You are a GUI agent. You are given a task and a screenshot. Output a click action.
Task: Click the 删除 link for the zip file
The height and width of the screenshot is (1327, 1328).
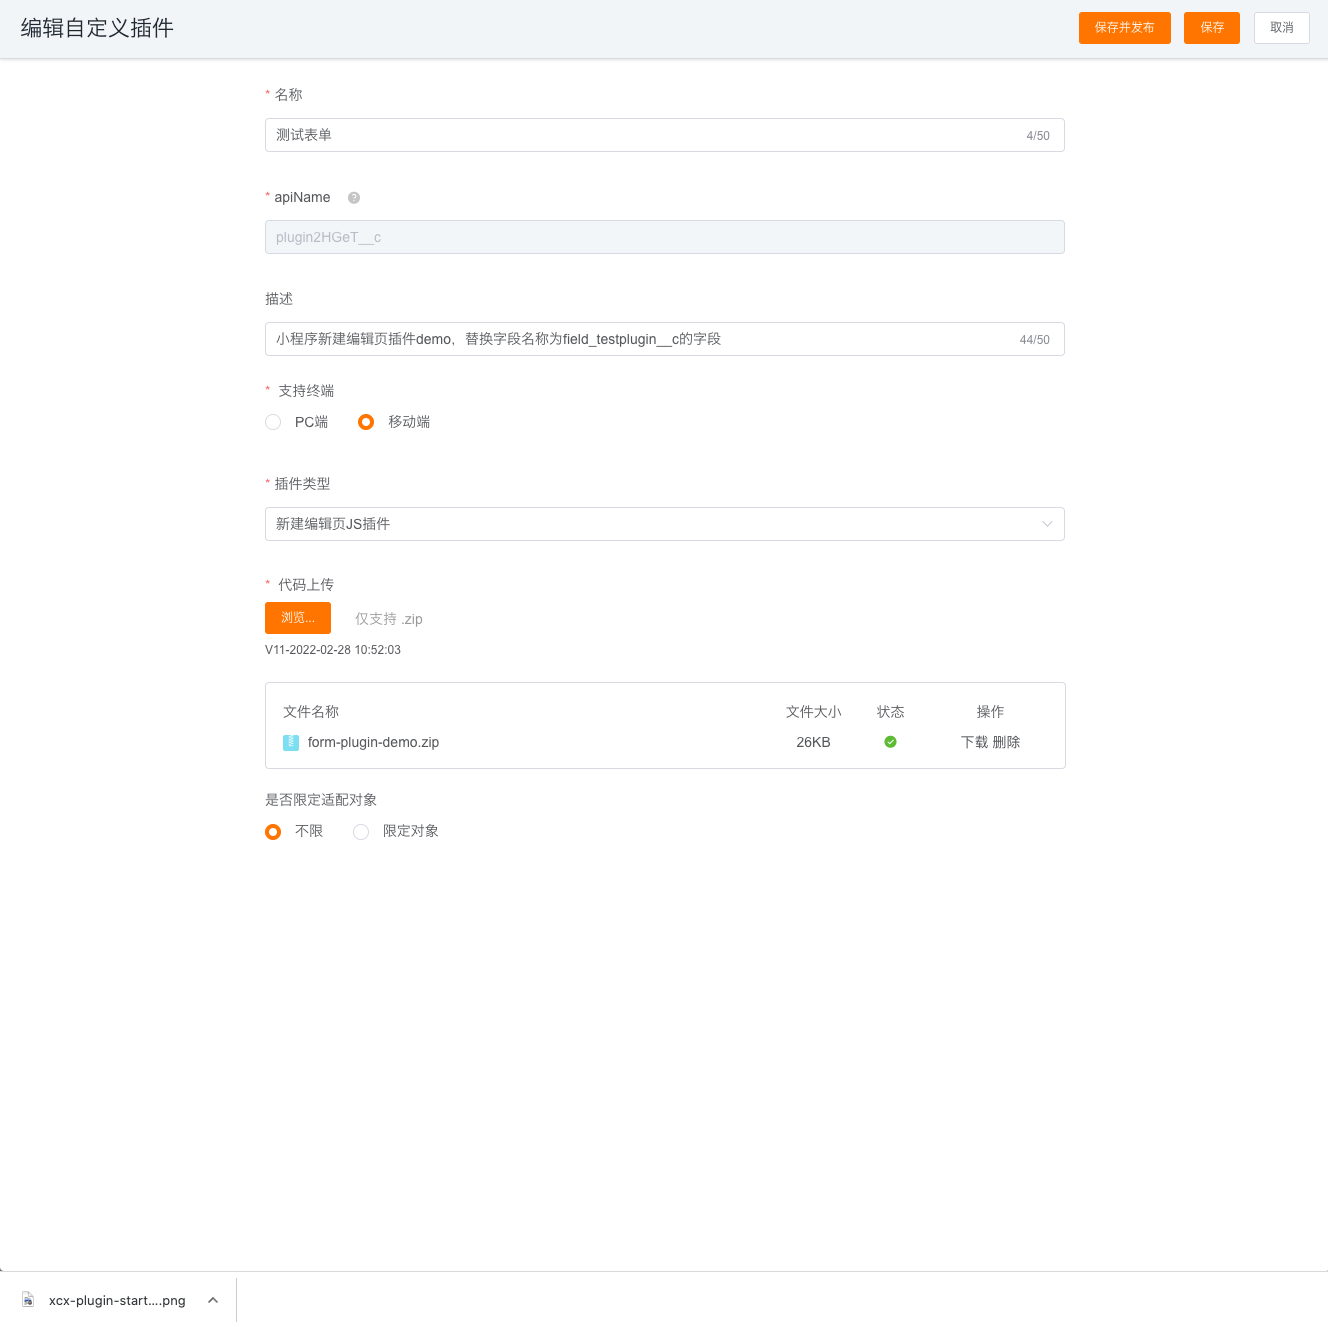coord(1006,742)
